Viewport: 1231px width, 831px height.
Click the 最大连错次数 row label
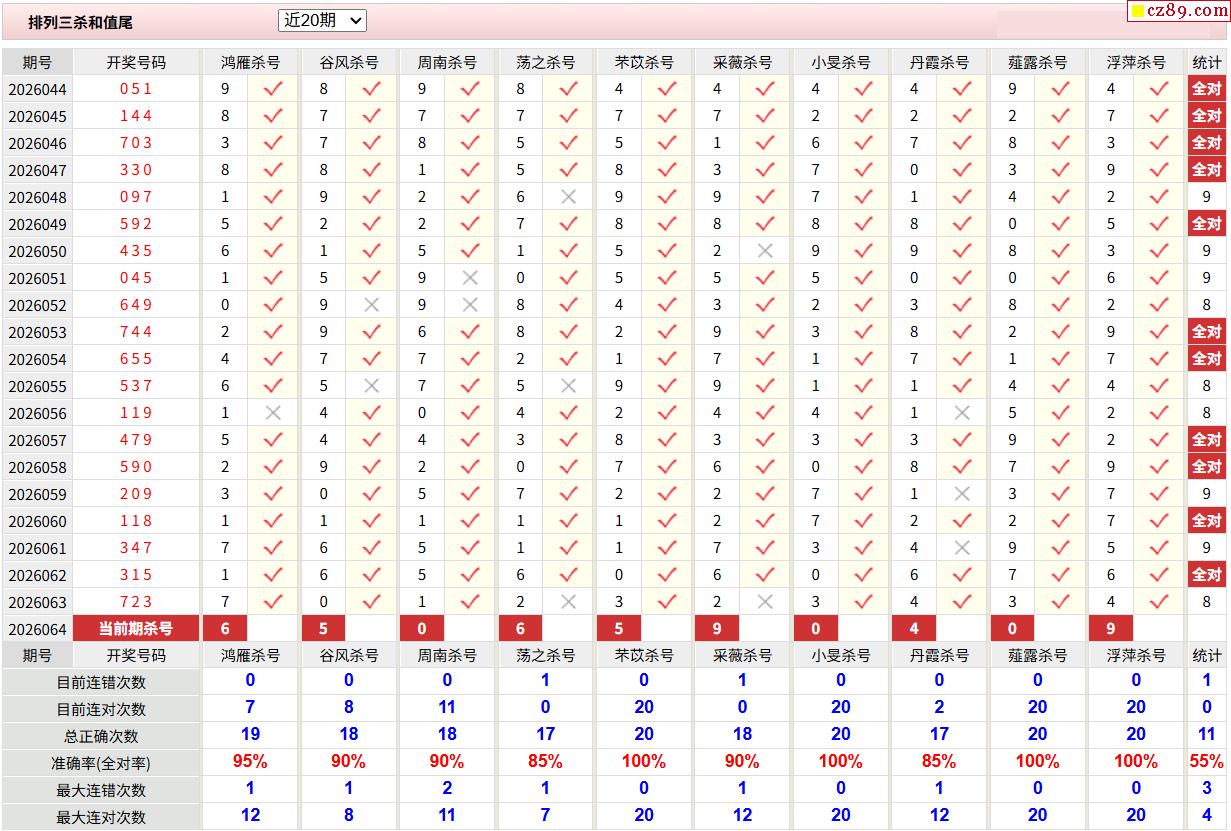pyautogui.click(x=101, y=790)
